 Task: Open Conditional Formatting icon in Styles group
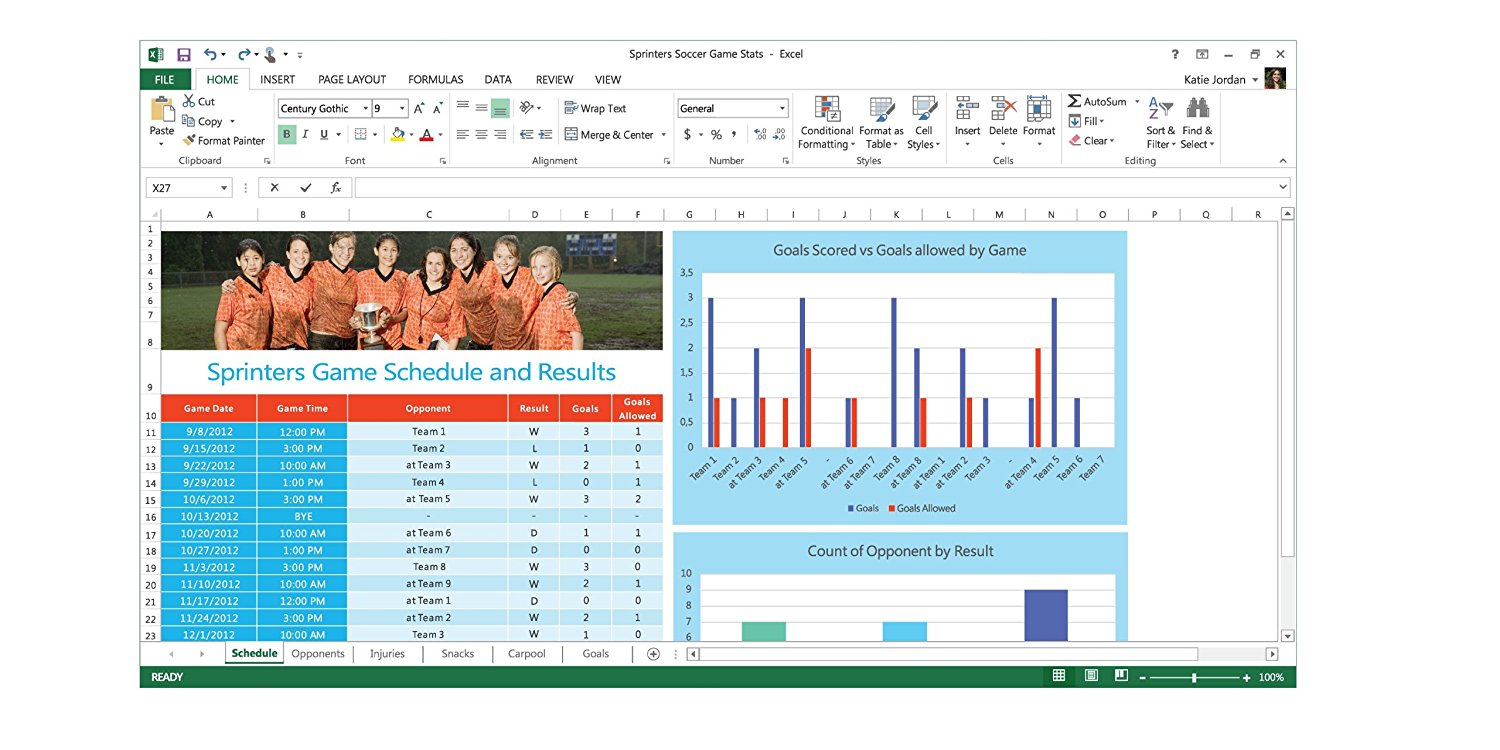click(x=826, y=109)
